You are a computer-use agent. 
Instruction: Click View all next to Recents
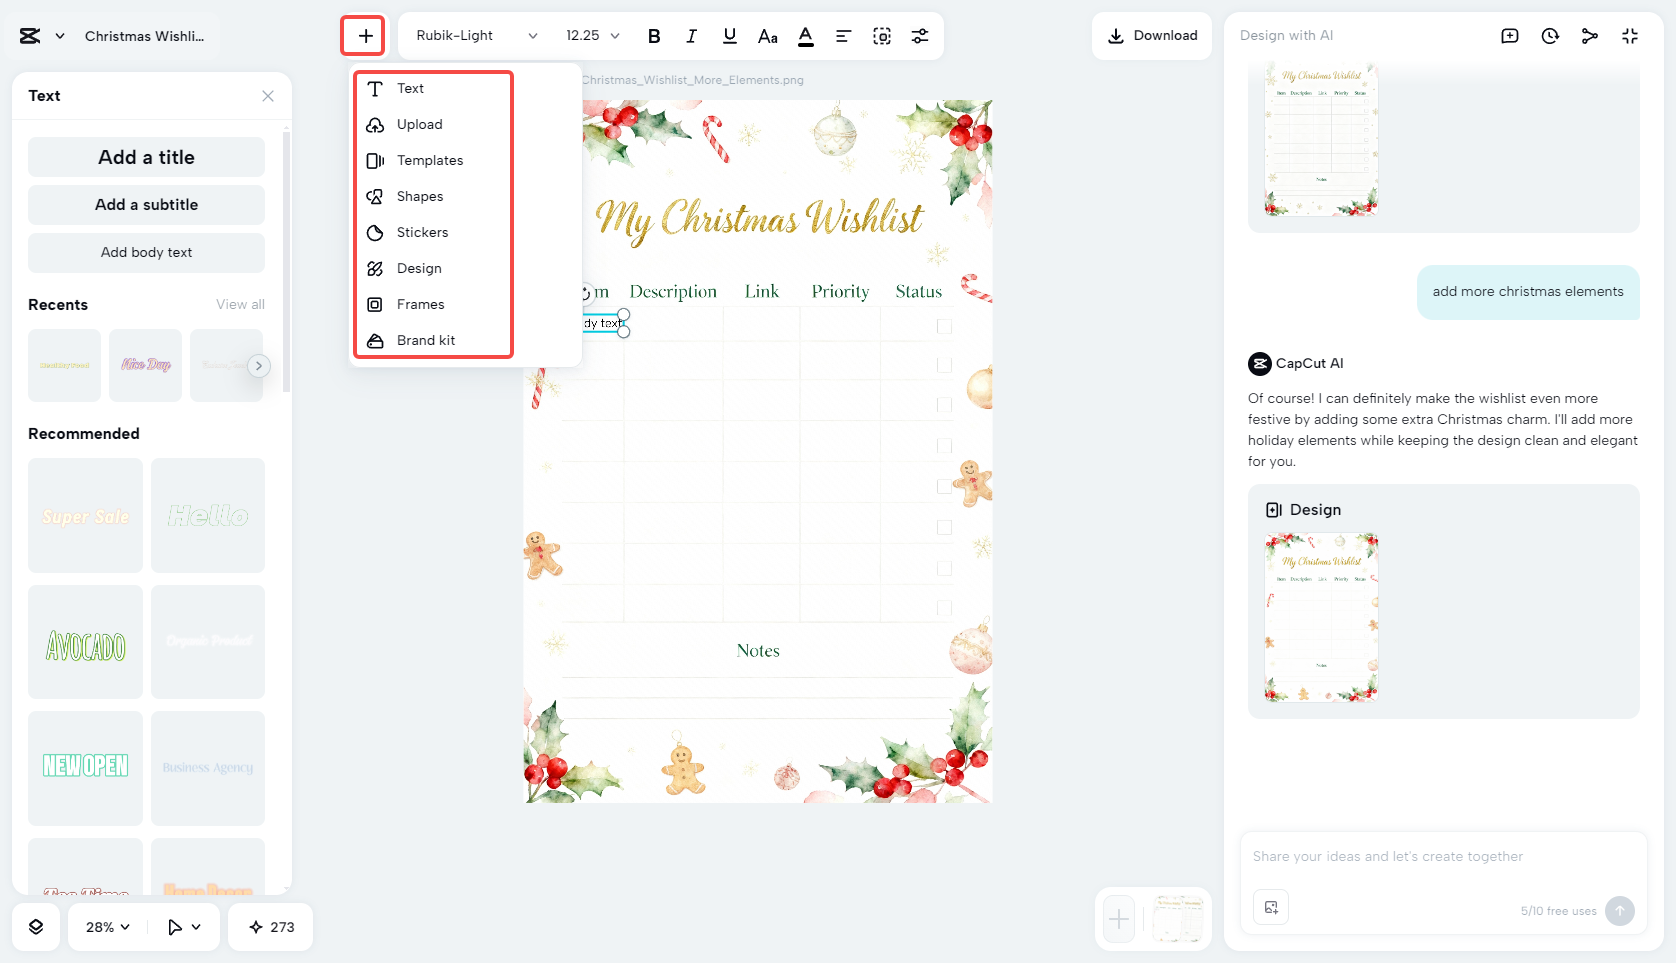click(240, 304)
